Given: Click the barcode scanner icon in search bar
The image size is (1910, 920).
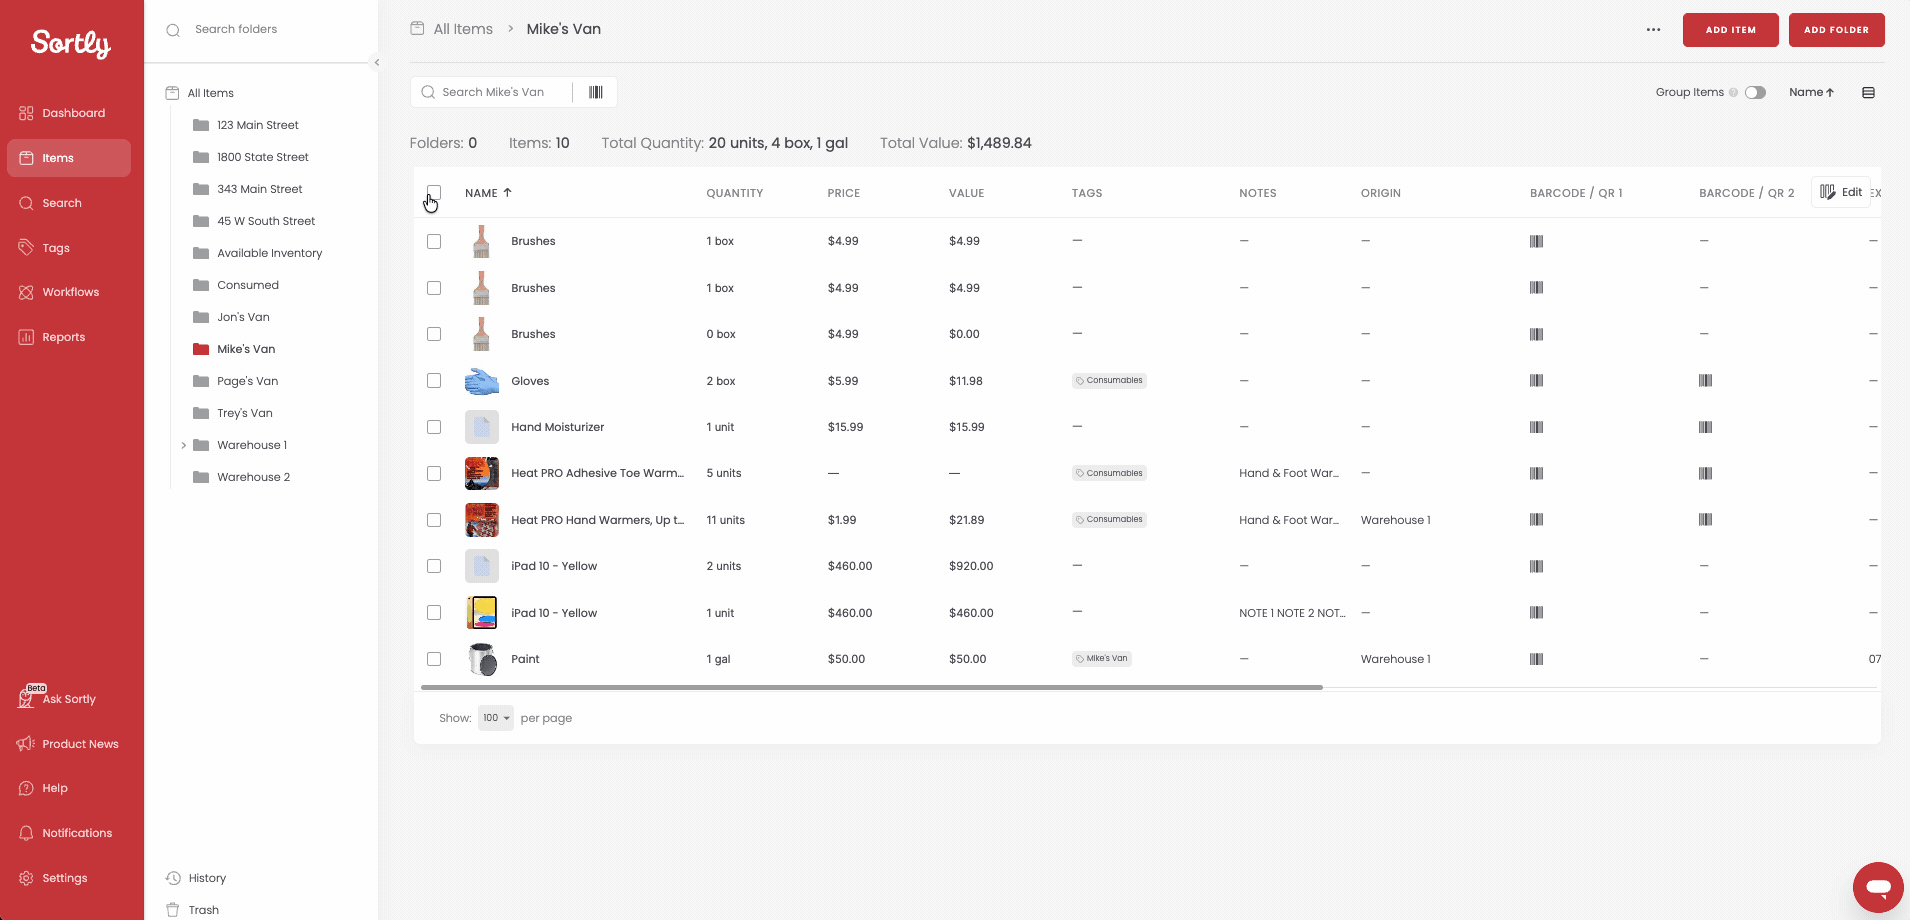Looking at the screenshot, I should (x=595, y=92).
